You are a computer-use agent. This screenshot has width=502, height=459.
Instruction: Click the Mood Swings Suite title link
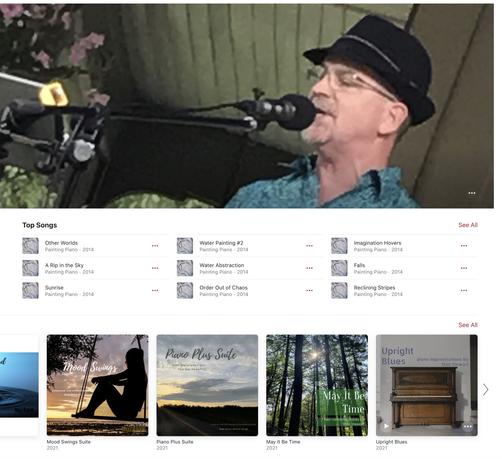click(69, 442)
